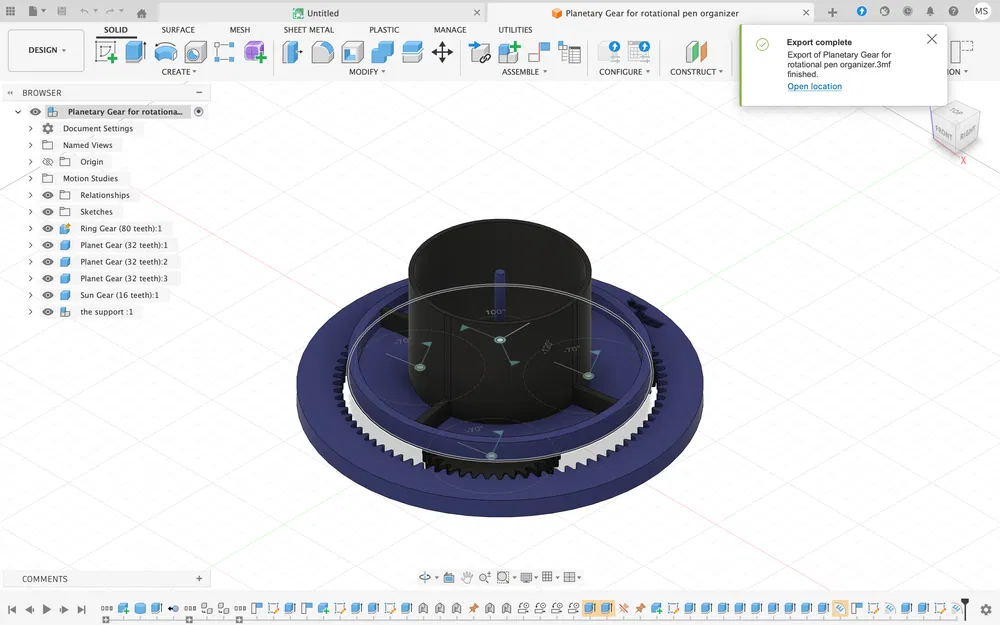Click the Open location link
The width and height of the screenshot is (1000, 625).
(x=814, y=87)
